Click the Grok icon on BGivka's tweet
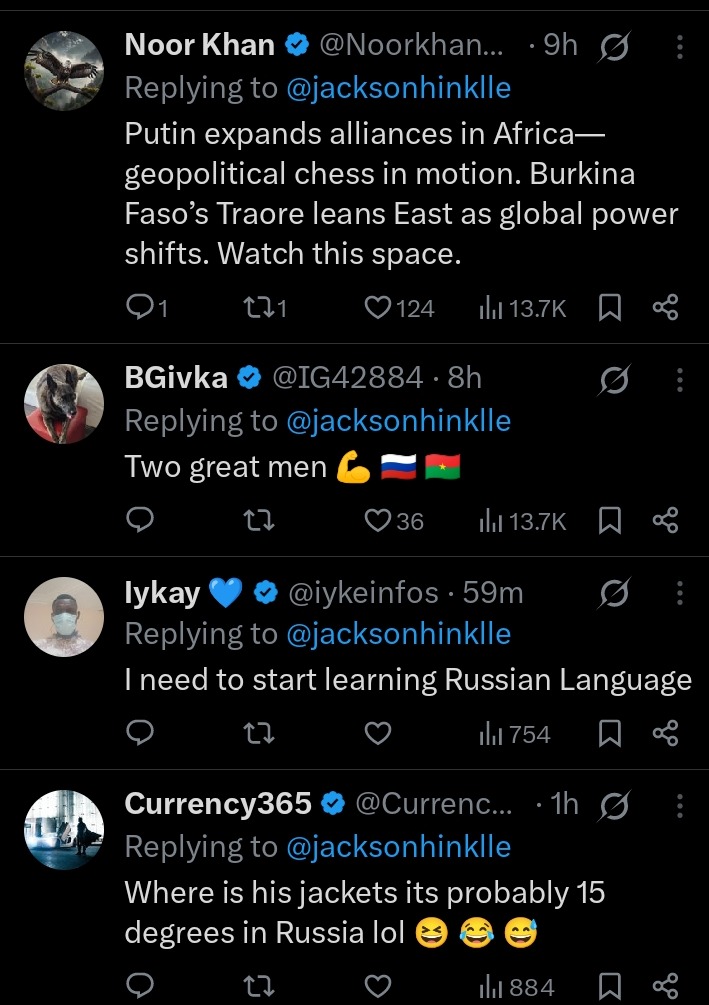709x1005 pixels. pyautogui.click(x=611, y=378)
